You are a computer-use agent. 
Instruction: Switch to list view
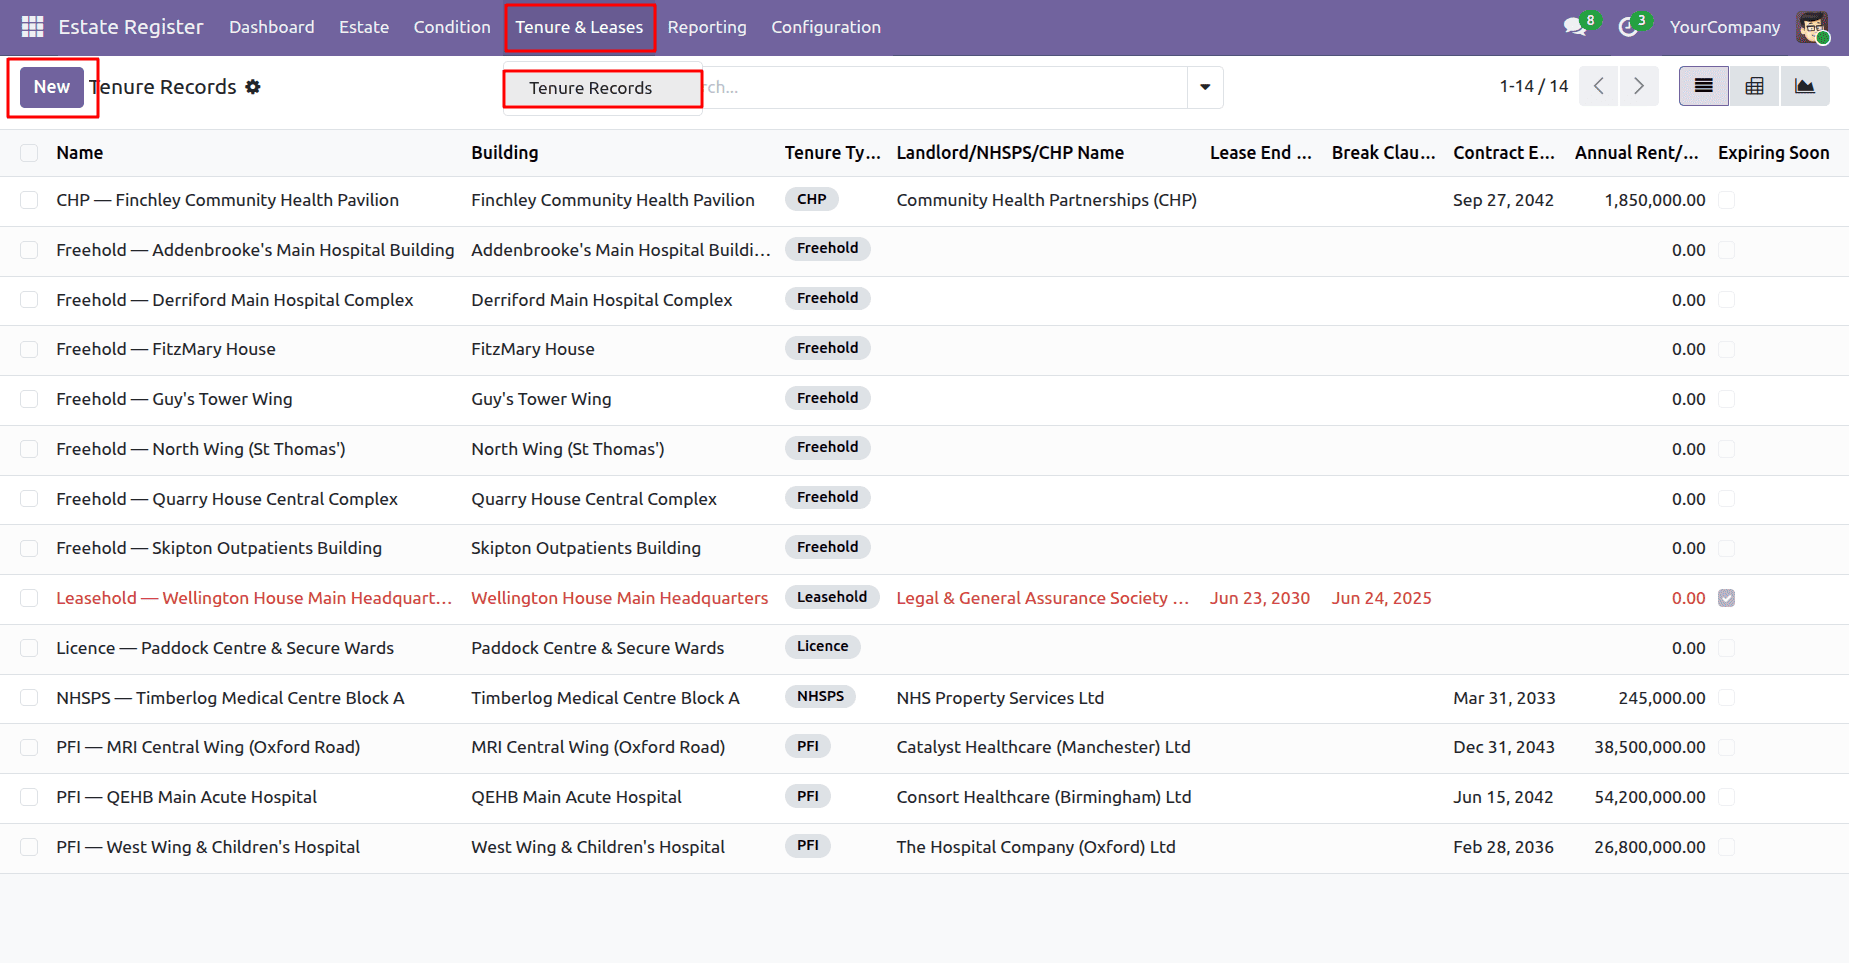coord(1704,86)
